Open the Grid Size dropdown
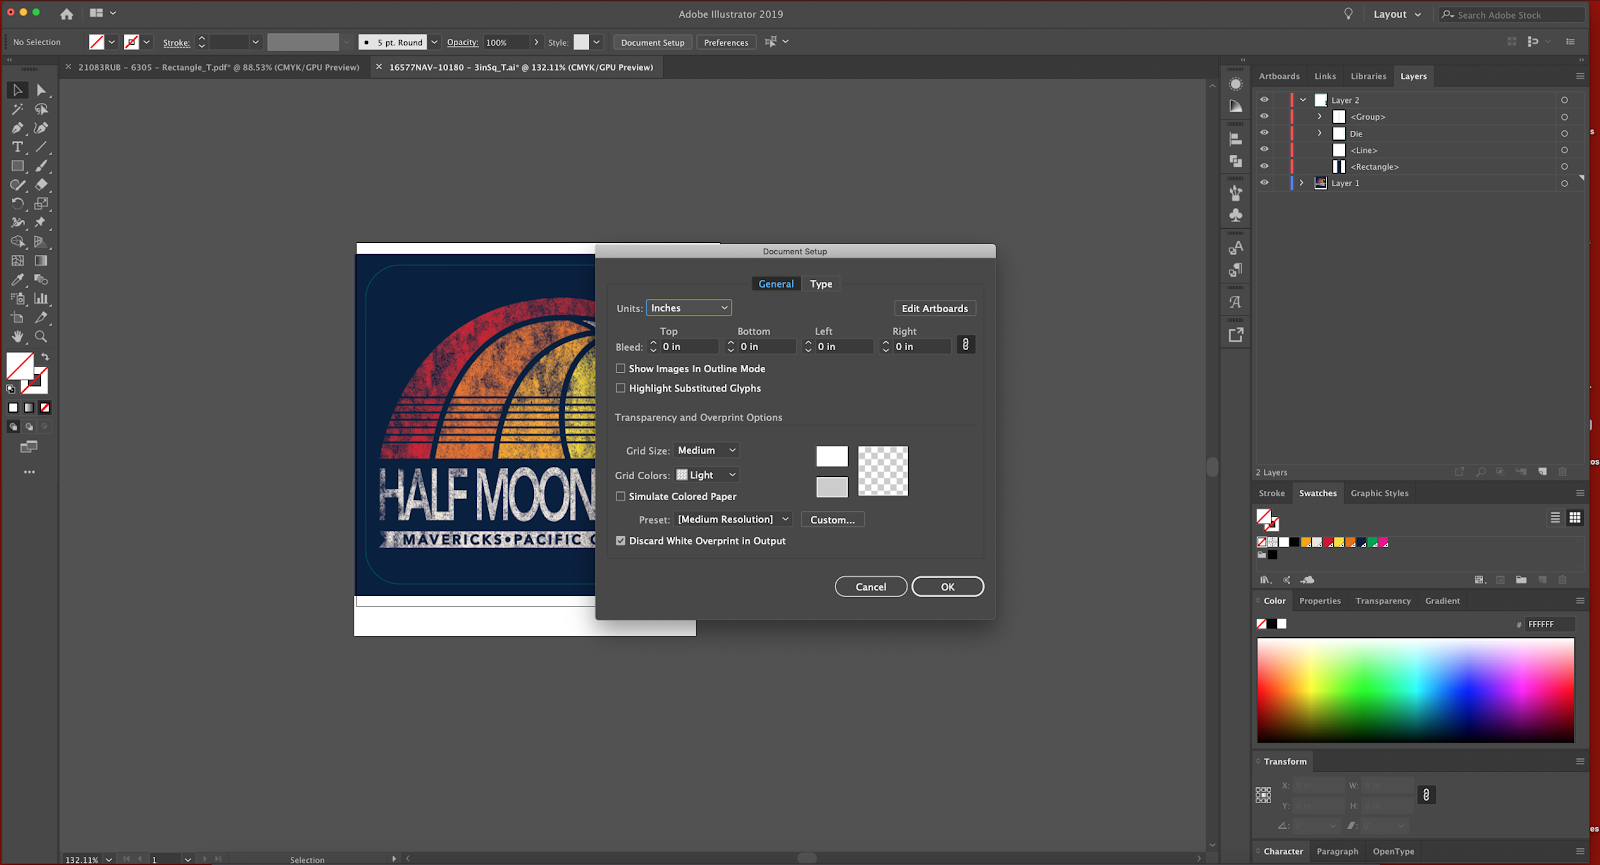1600x865 pixels. (707, 450)
